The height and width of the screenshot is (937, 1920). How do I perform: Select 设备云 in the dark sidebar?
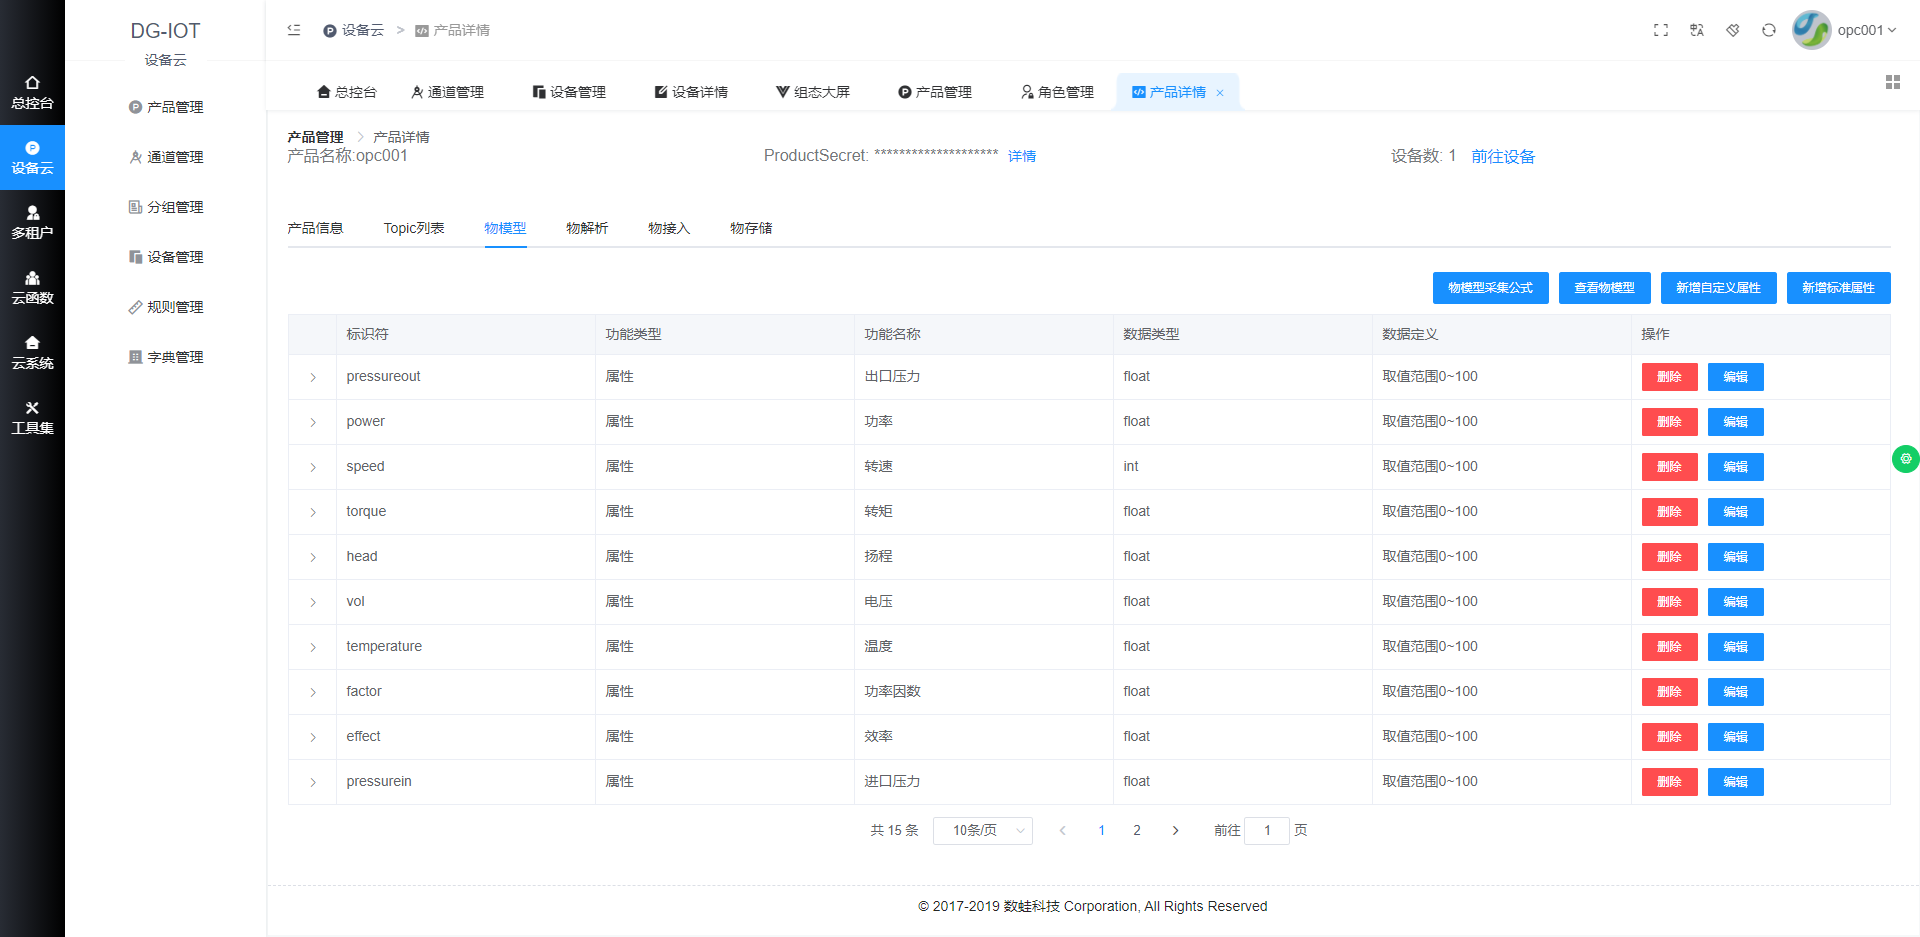(32, 158)
